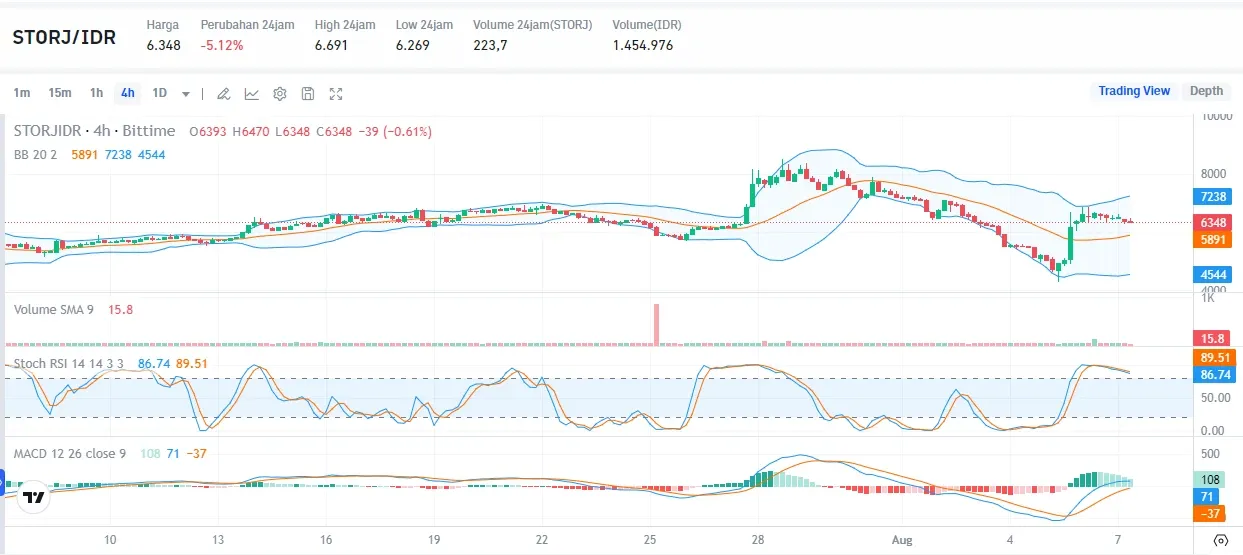
Task: Click the 6348 current price tag
Action: [x=1213, y=222]
